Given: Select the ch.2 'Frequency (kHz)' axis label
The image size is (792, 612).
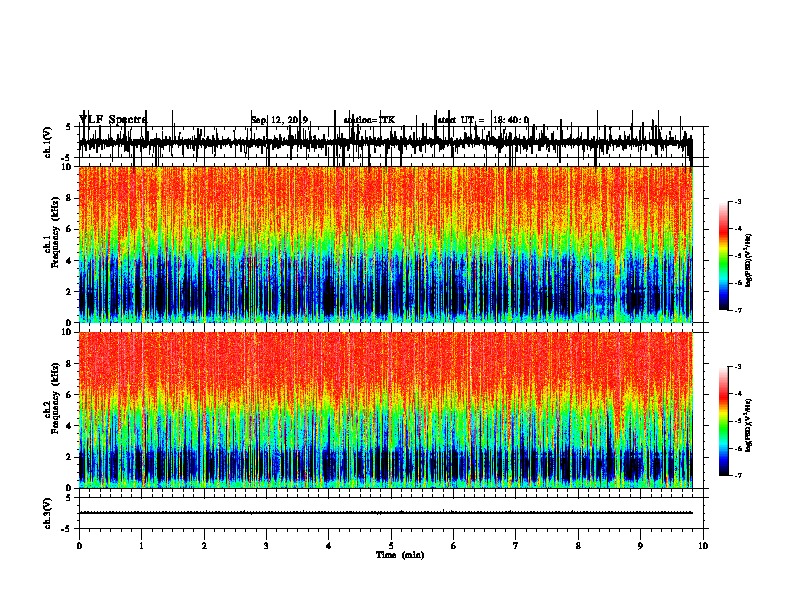Looking at the screenshot, I should (x=55, y=398).
